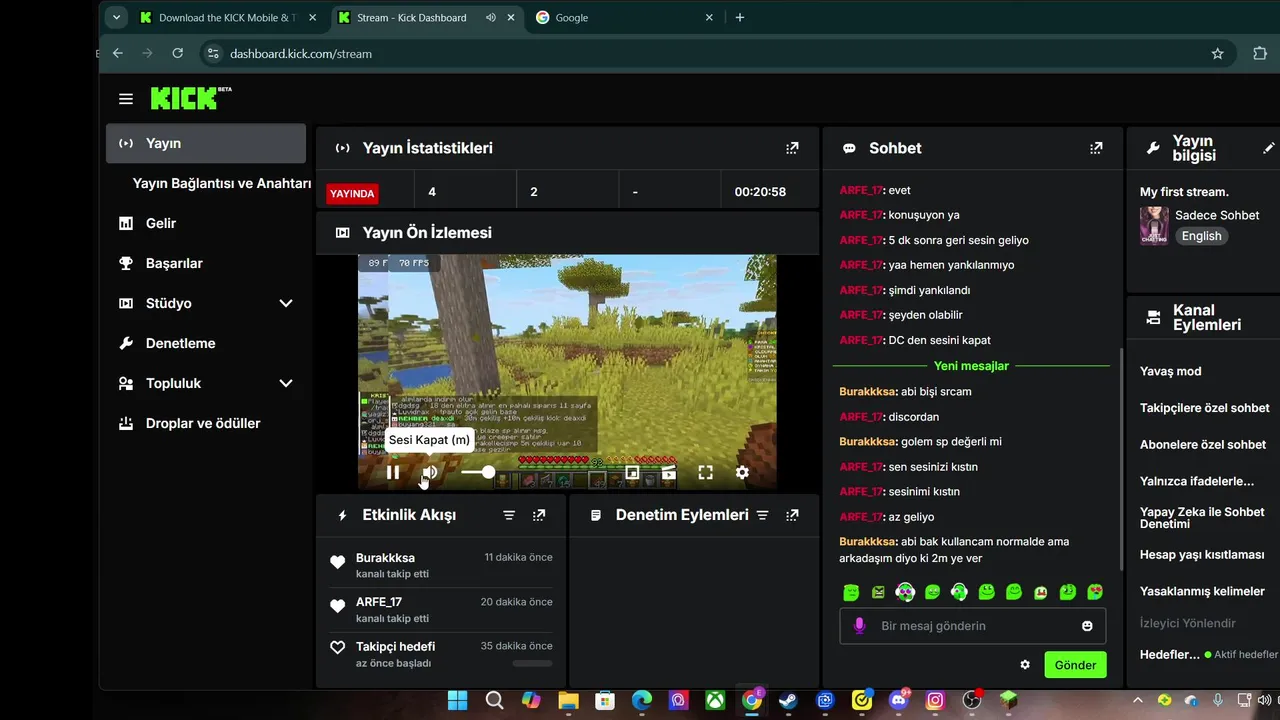The image size is (1280, 720).
Task: Reload the dashboard page
Action: point(178,53)
